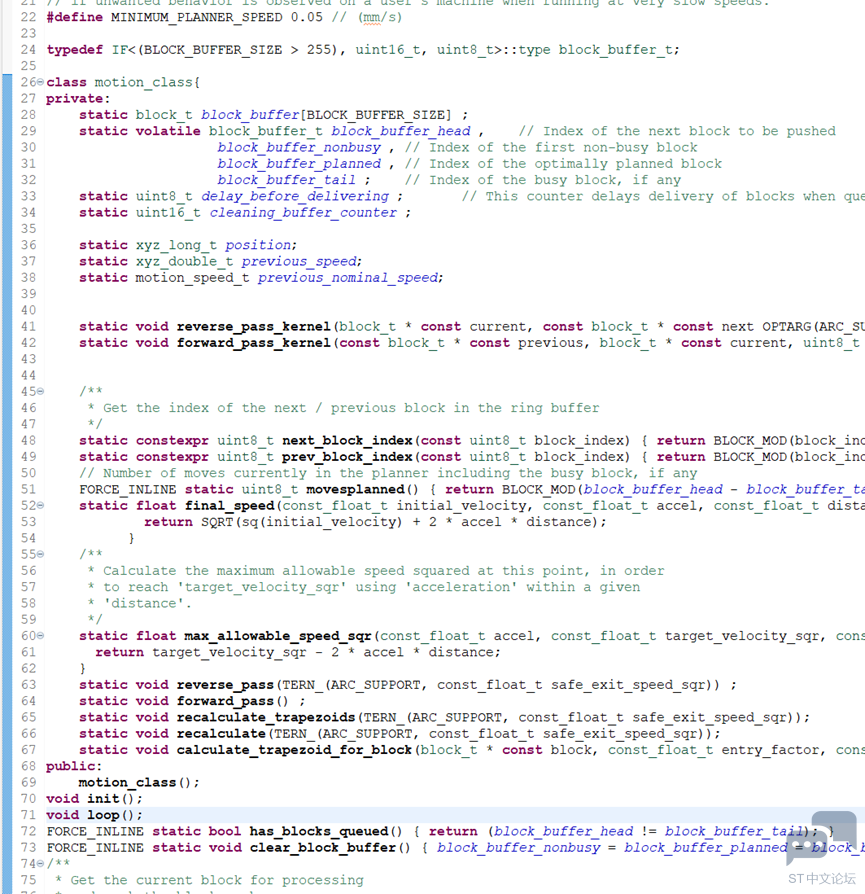Click the block_buffer_t typedef name on line 24

click(615, 50)
